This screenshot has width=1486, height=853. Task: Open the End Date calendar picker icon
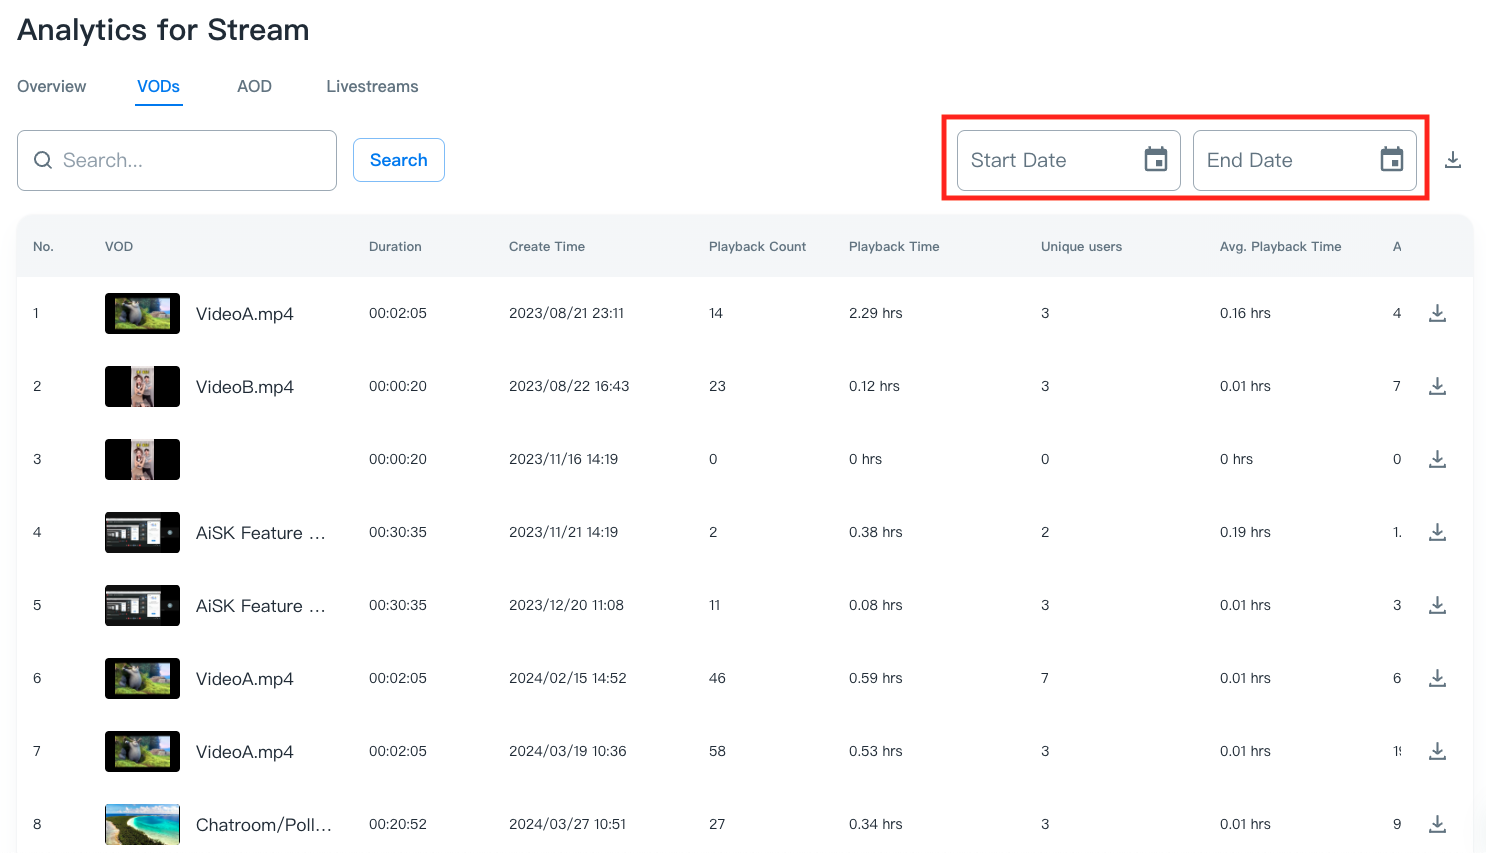point(1391,160)
